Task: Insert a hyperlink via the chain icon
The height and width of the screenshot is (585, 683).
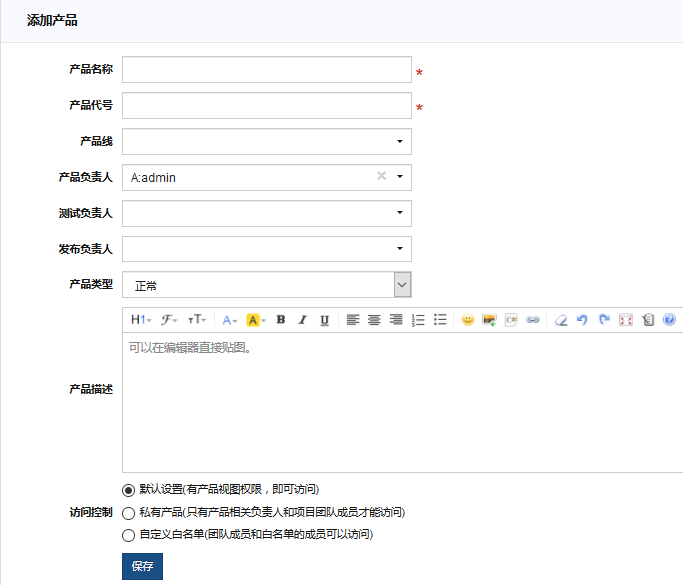Action: [533, 320]
